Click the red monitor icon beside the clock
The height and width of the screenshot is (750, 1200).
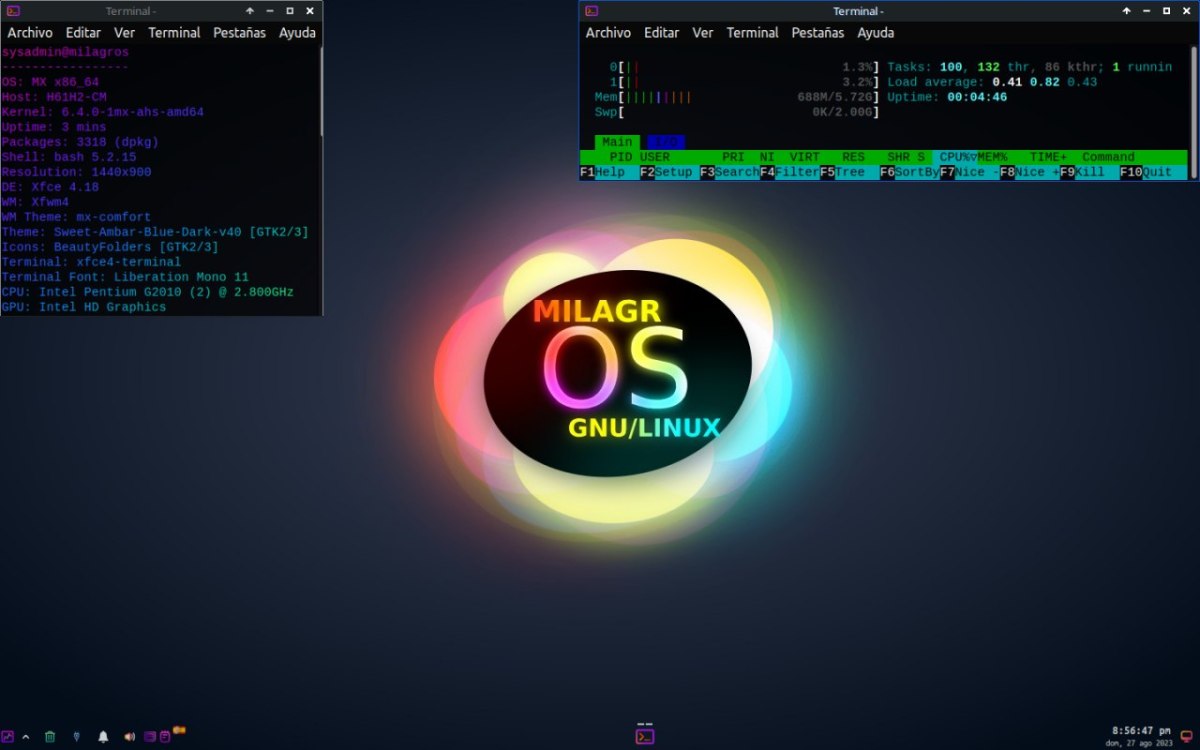click(1187, 736)
